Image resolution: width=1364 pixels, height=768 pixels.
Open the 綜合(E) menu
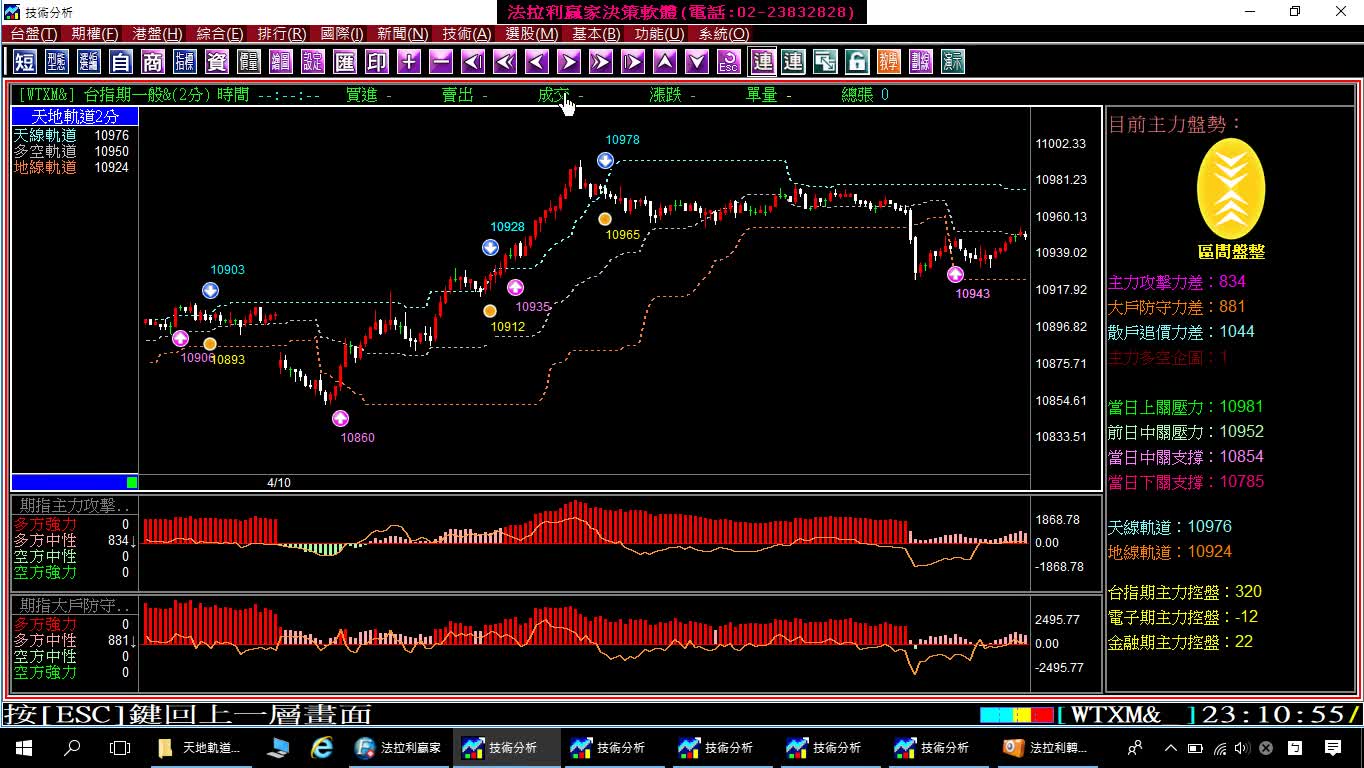(x=220, y=34)
